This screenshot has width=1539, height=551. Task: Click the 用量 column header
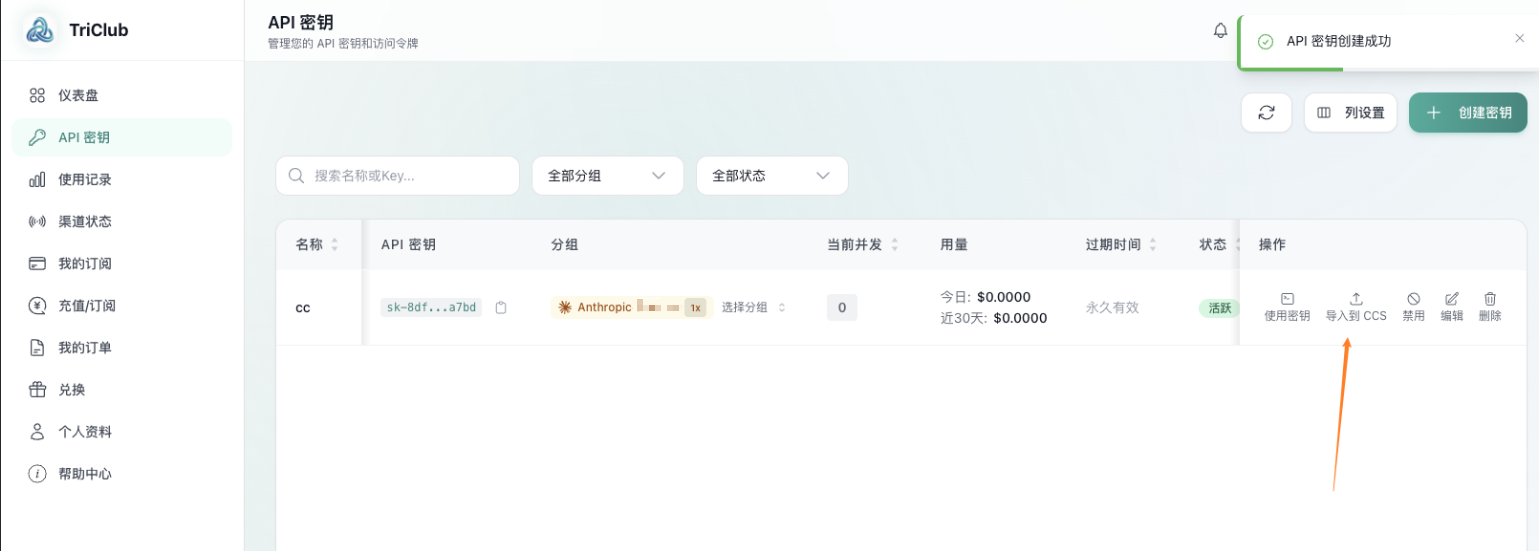tap(954, 245)
